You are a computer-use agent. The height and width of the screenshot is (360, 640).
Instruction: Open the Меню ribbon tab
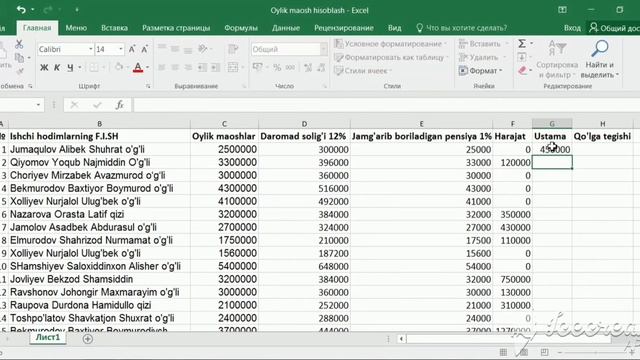coord(76,28)
